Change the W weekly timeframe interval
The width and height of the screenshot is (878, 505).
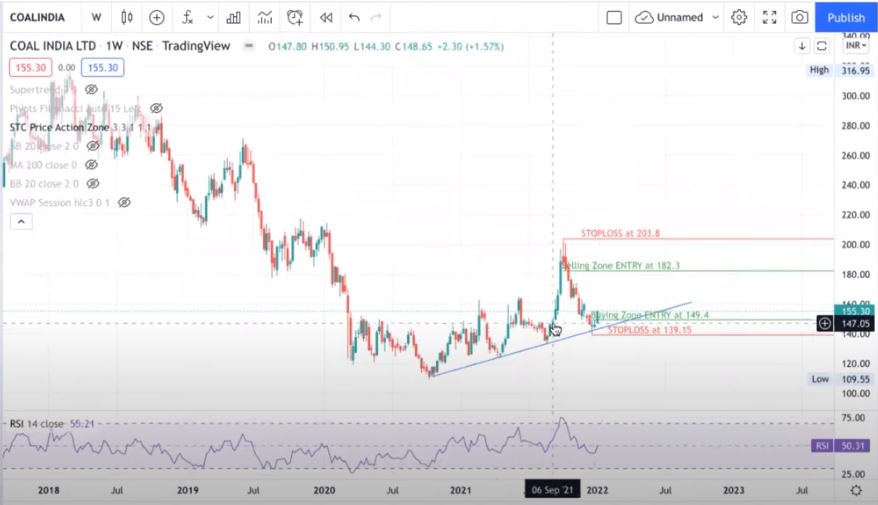(95, 17)
